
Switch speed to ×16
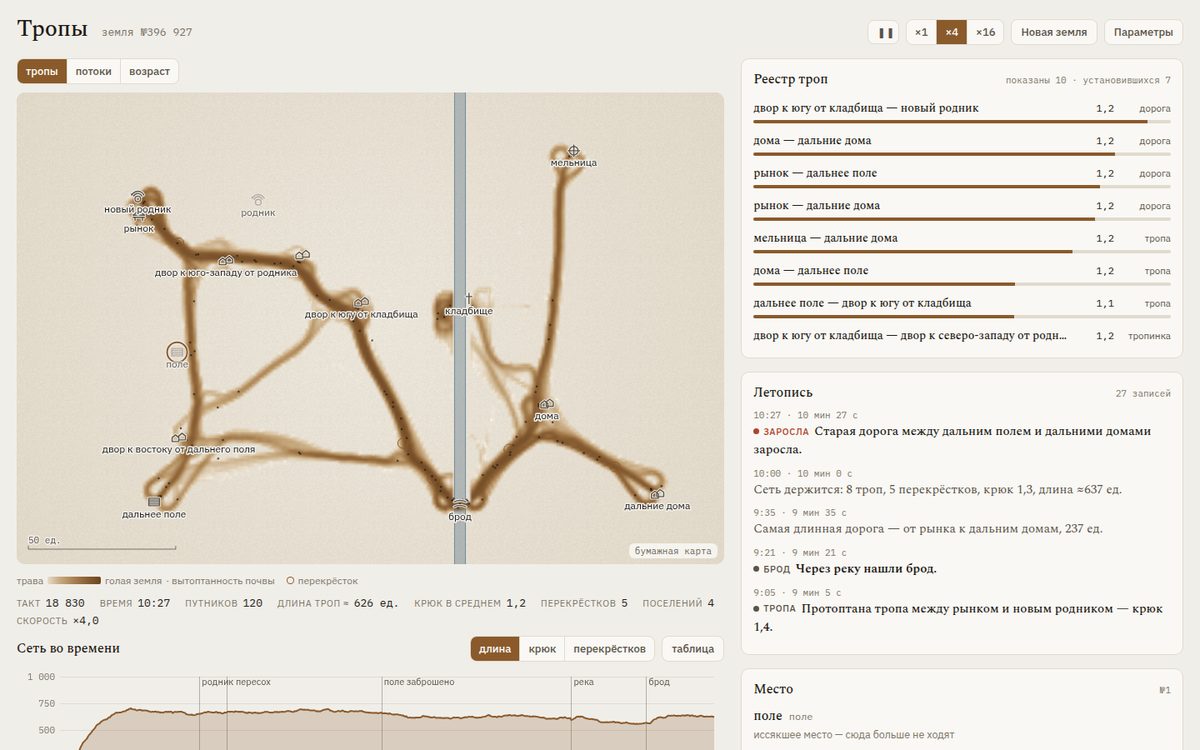[x=985, y=32]
